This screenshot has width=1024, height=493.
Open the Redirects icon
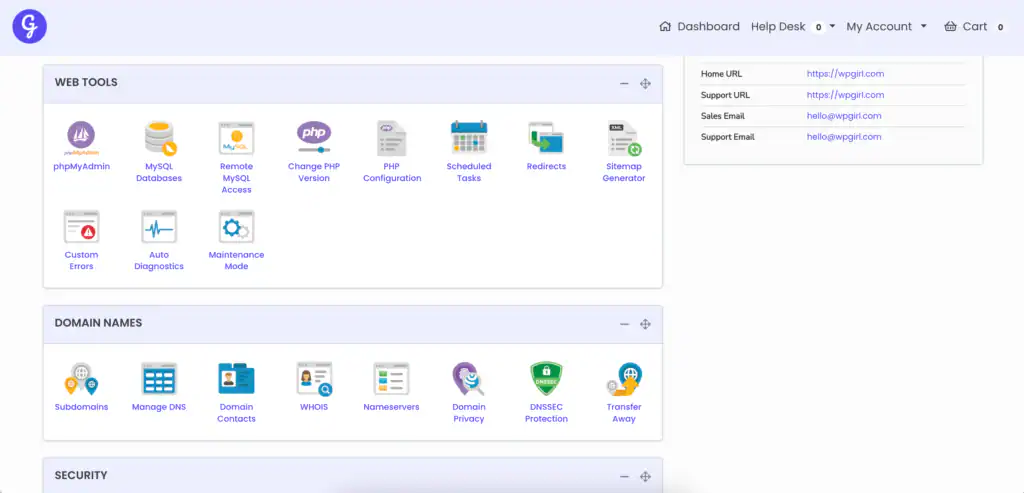546,138
